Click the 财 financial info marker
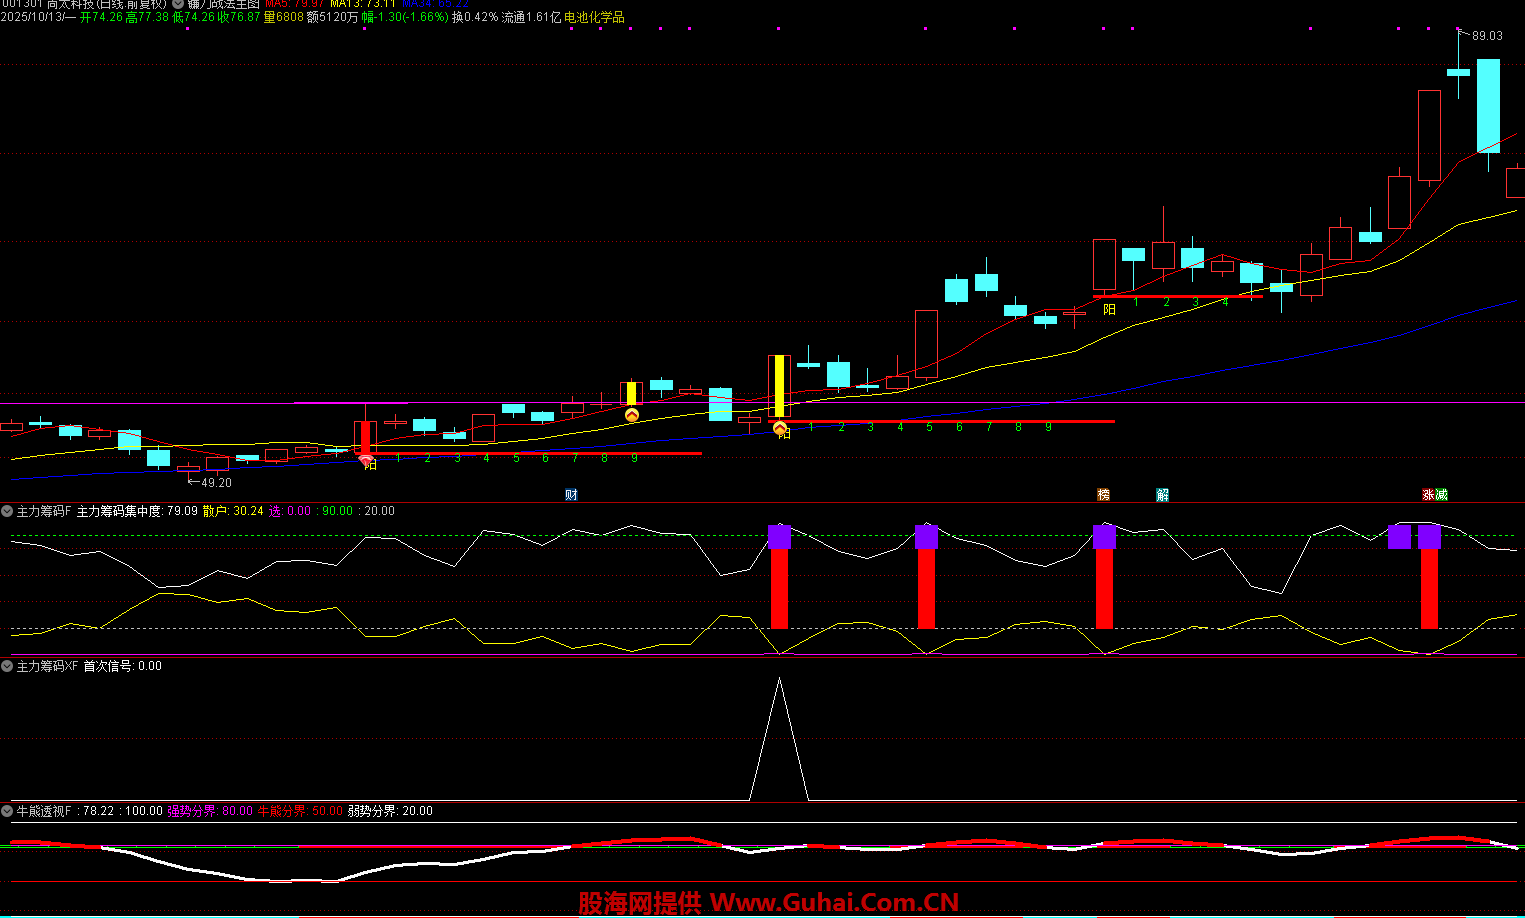1525x918 pixels. [x=571, y=495]
